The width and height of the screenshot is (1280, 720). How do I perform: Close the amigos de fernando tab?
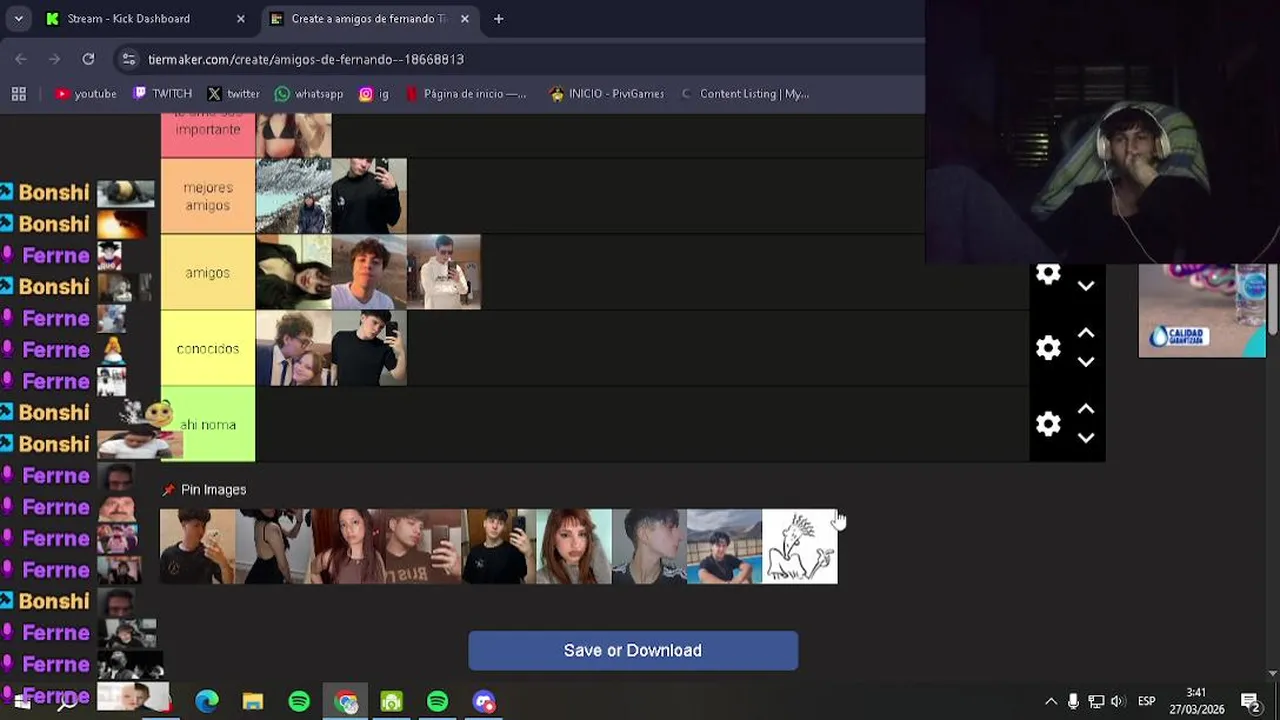pyautogui.click(x=464, y=18)
